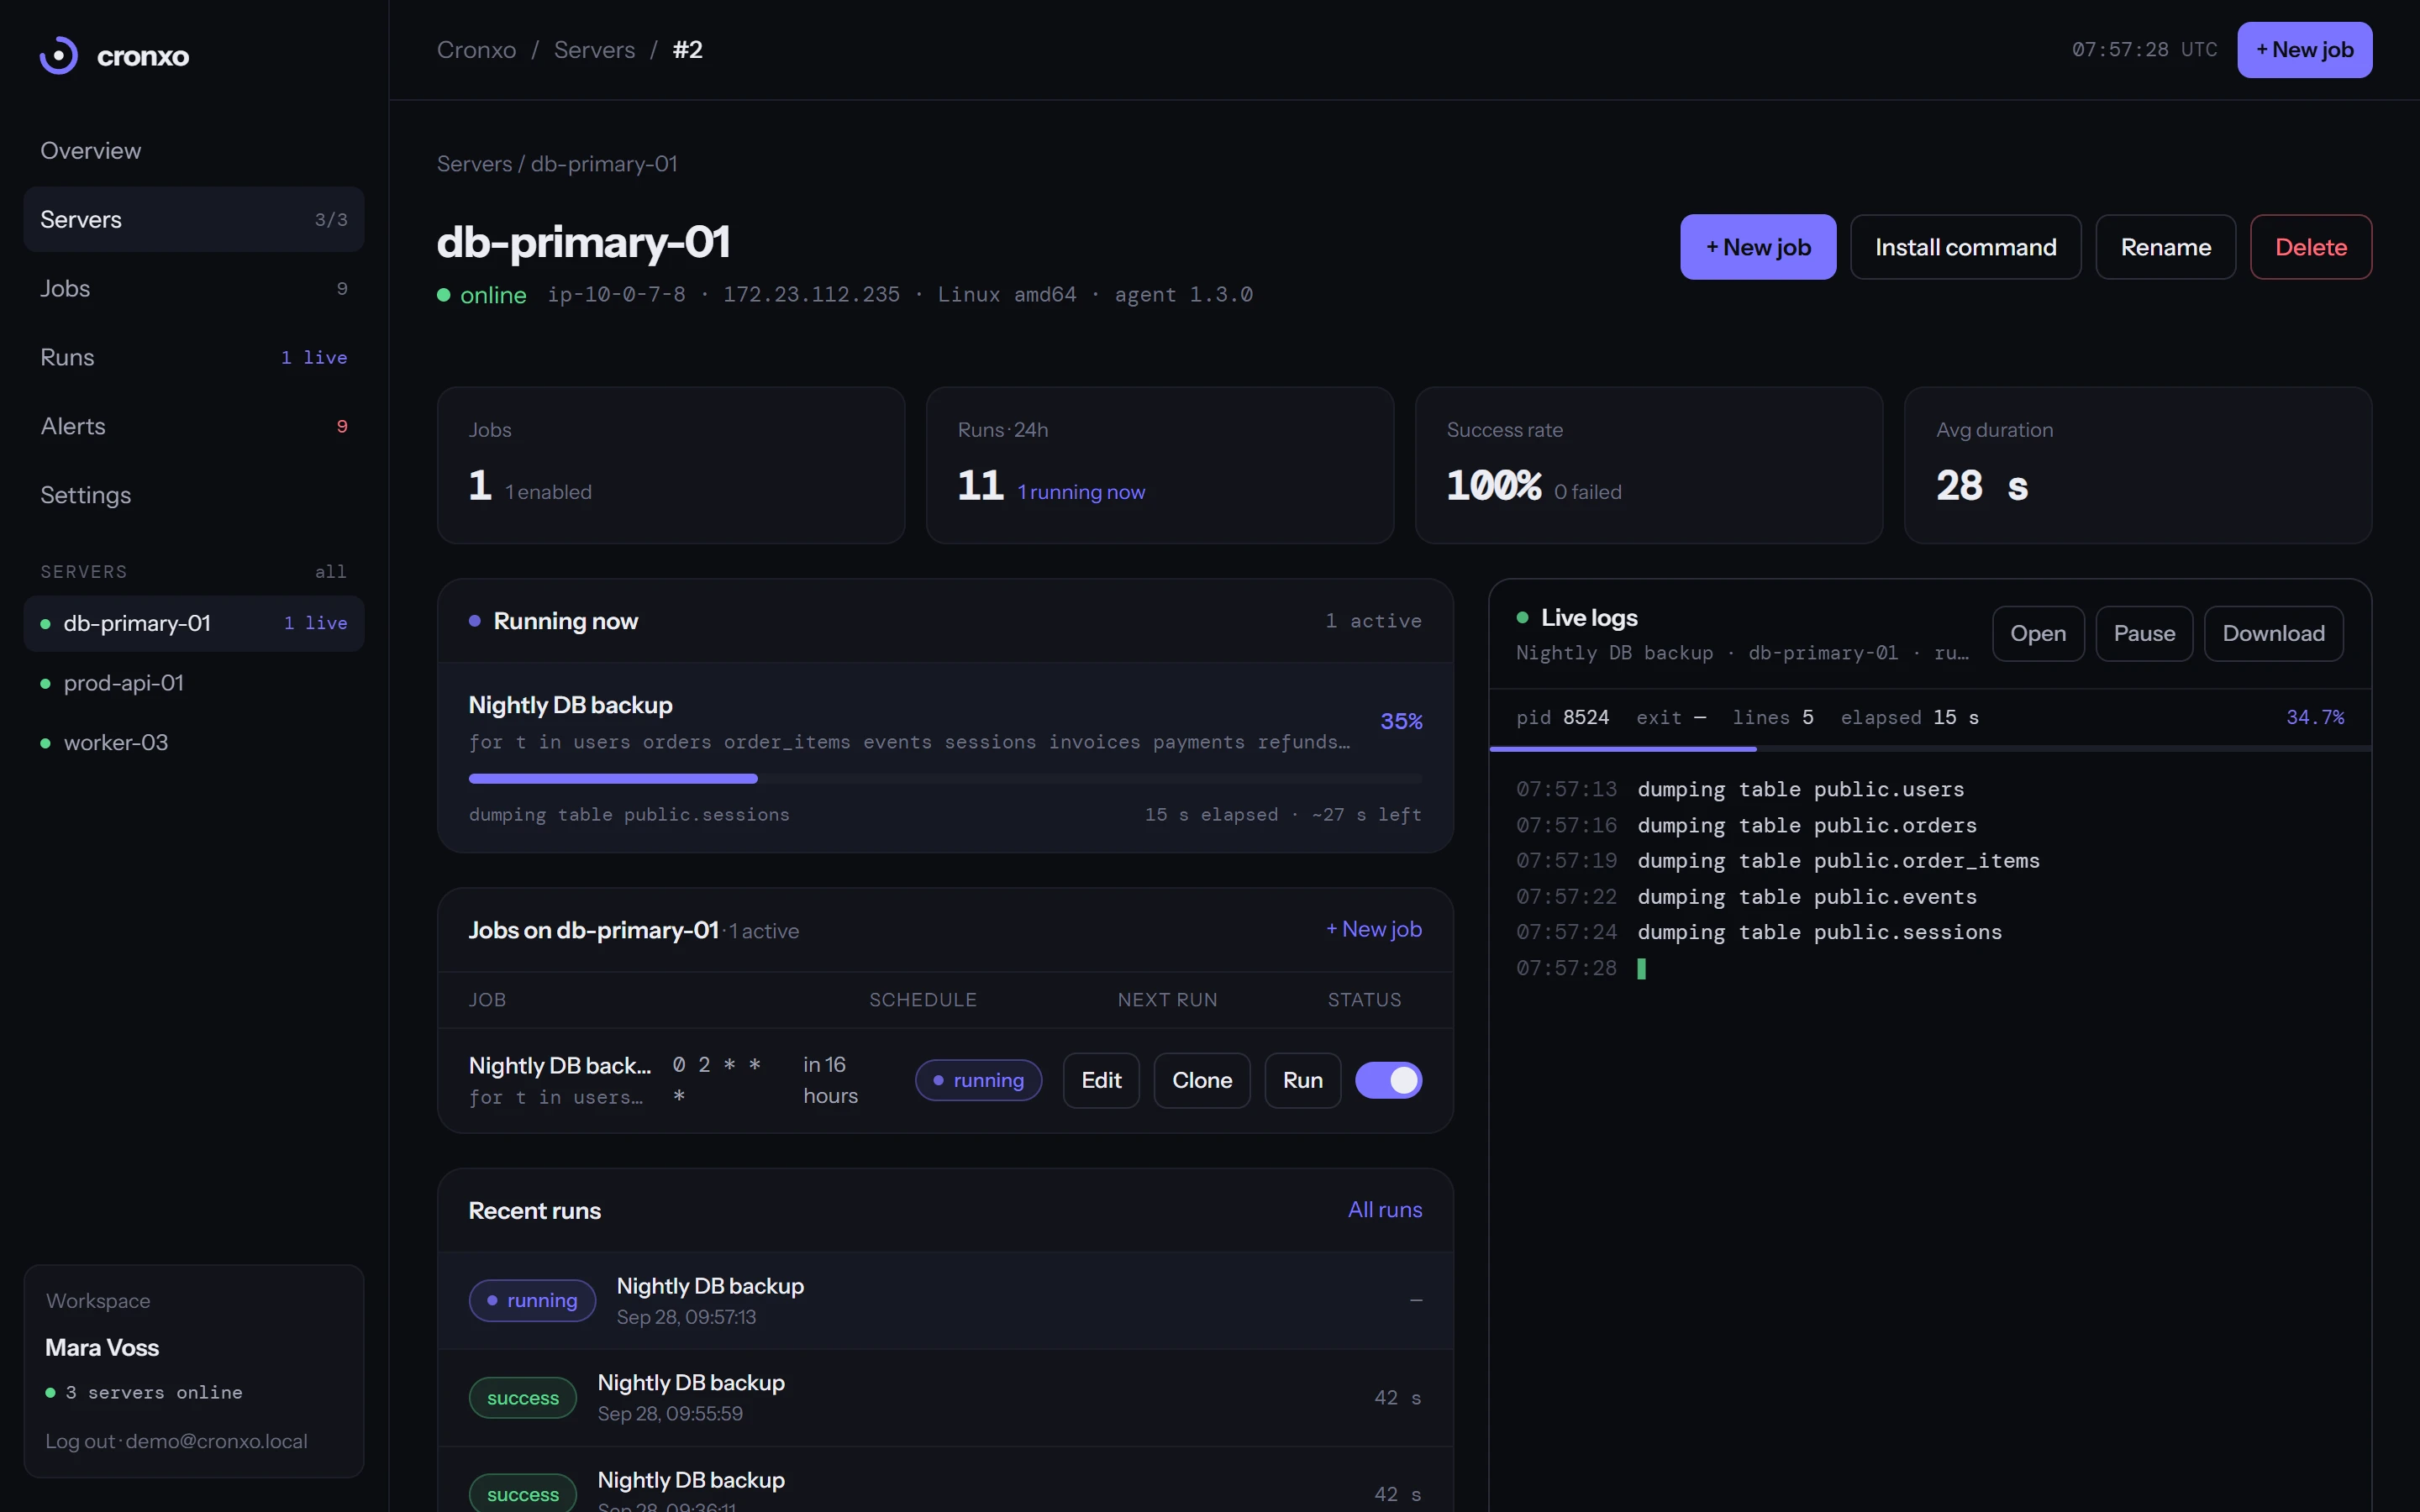Screen dimensions: 2420x1512
Task: Open the All runs link
Action: [1384, 1209]
